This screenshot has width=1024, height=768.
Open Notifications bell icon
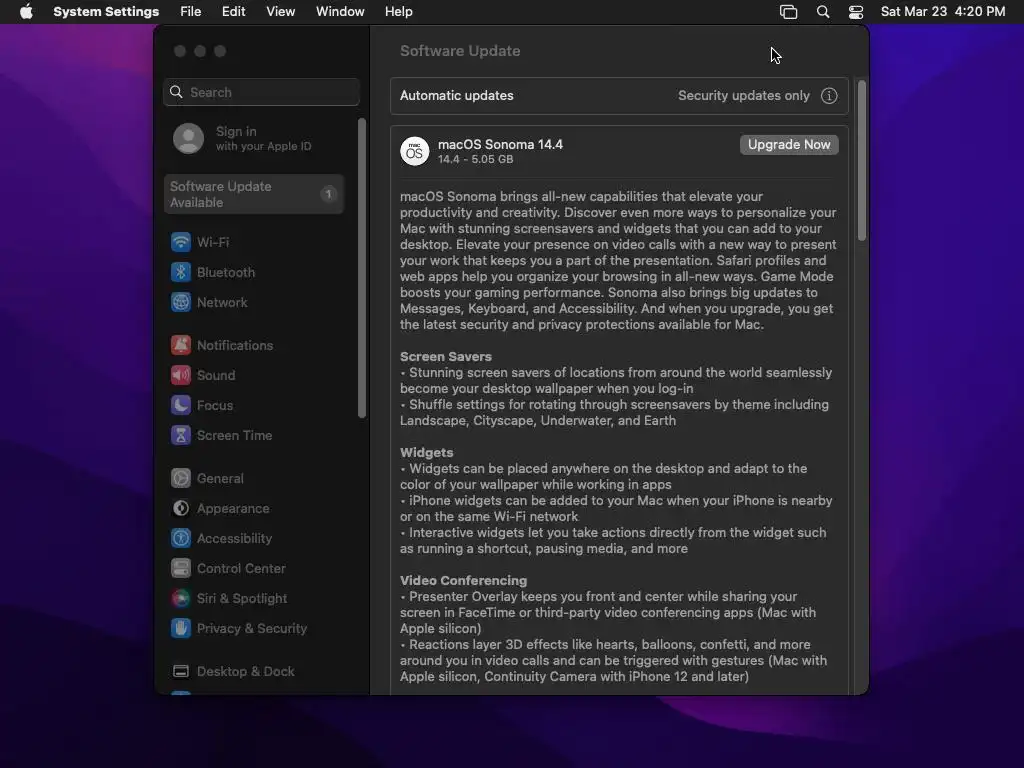(181, 345)
